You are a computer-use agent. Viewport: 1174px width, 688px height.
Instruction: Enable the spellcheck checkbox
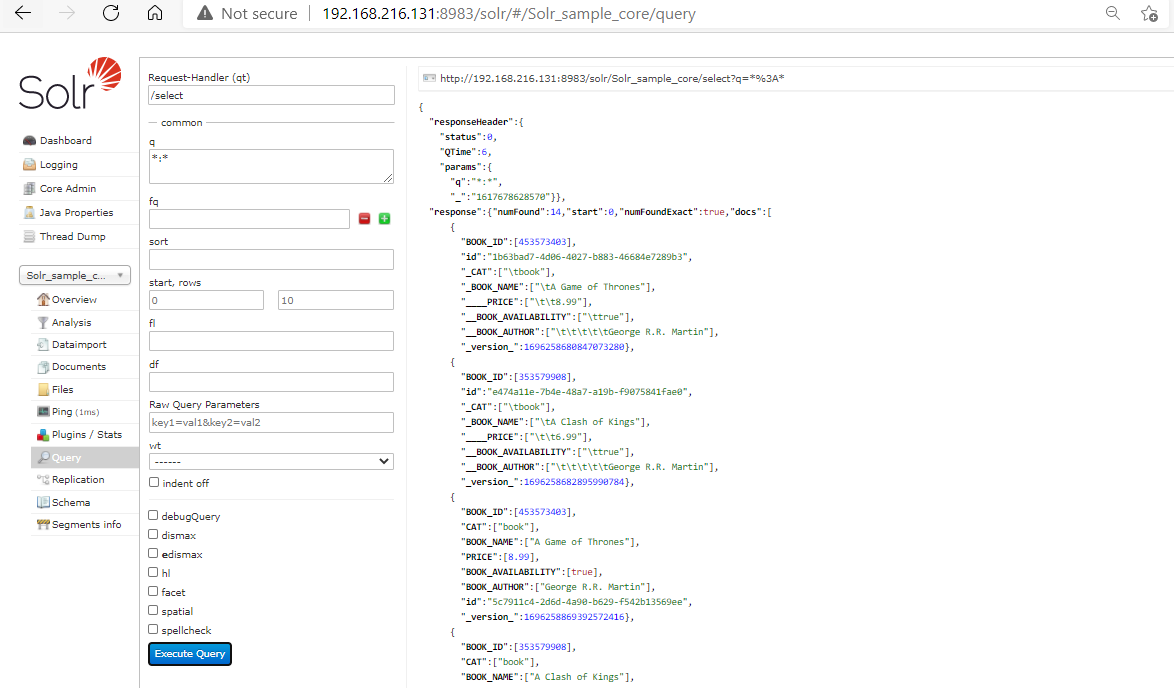coord(153,630)
